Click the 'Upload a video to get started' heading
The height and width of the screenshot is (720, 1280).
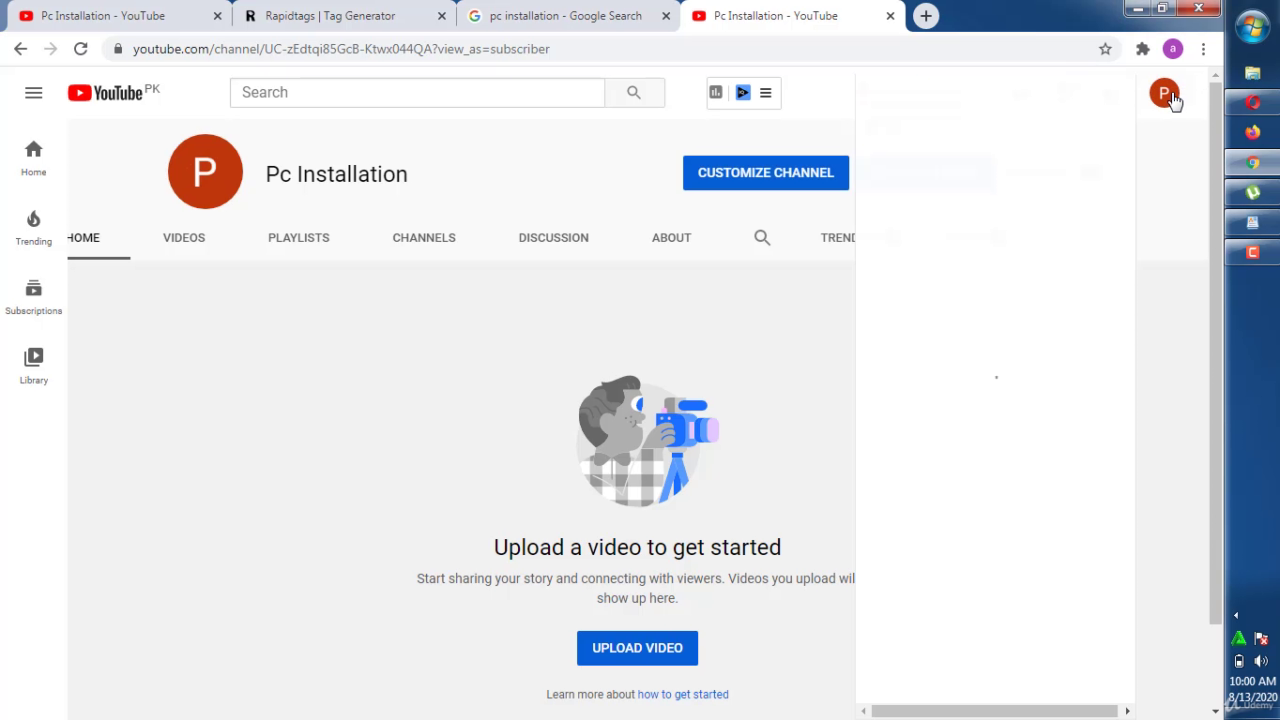pos(637,547)
